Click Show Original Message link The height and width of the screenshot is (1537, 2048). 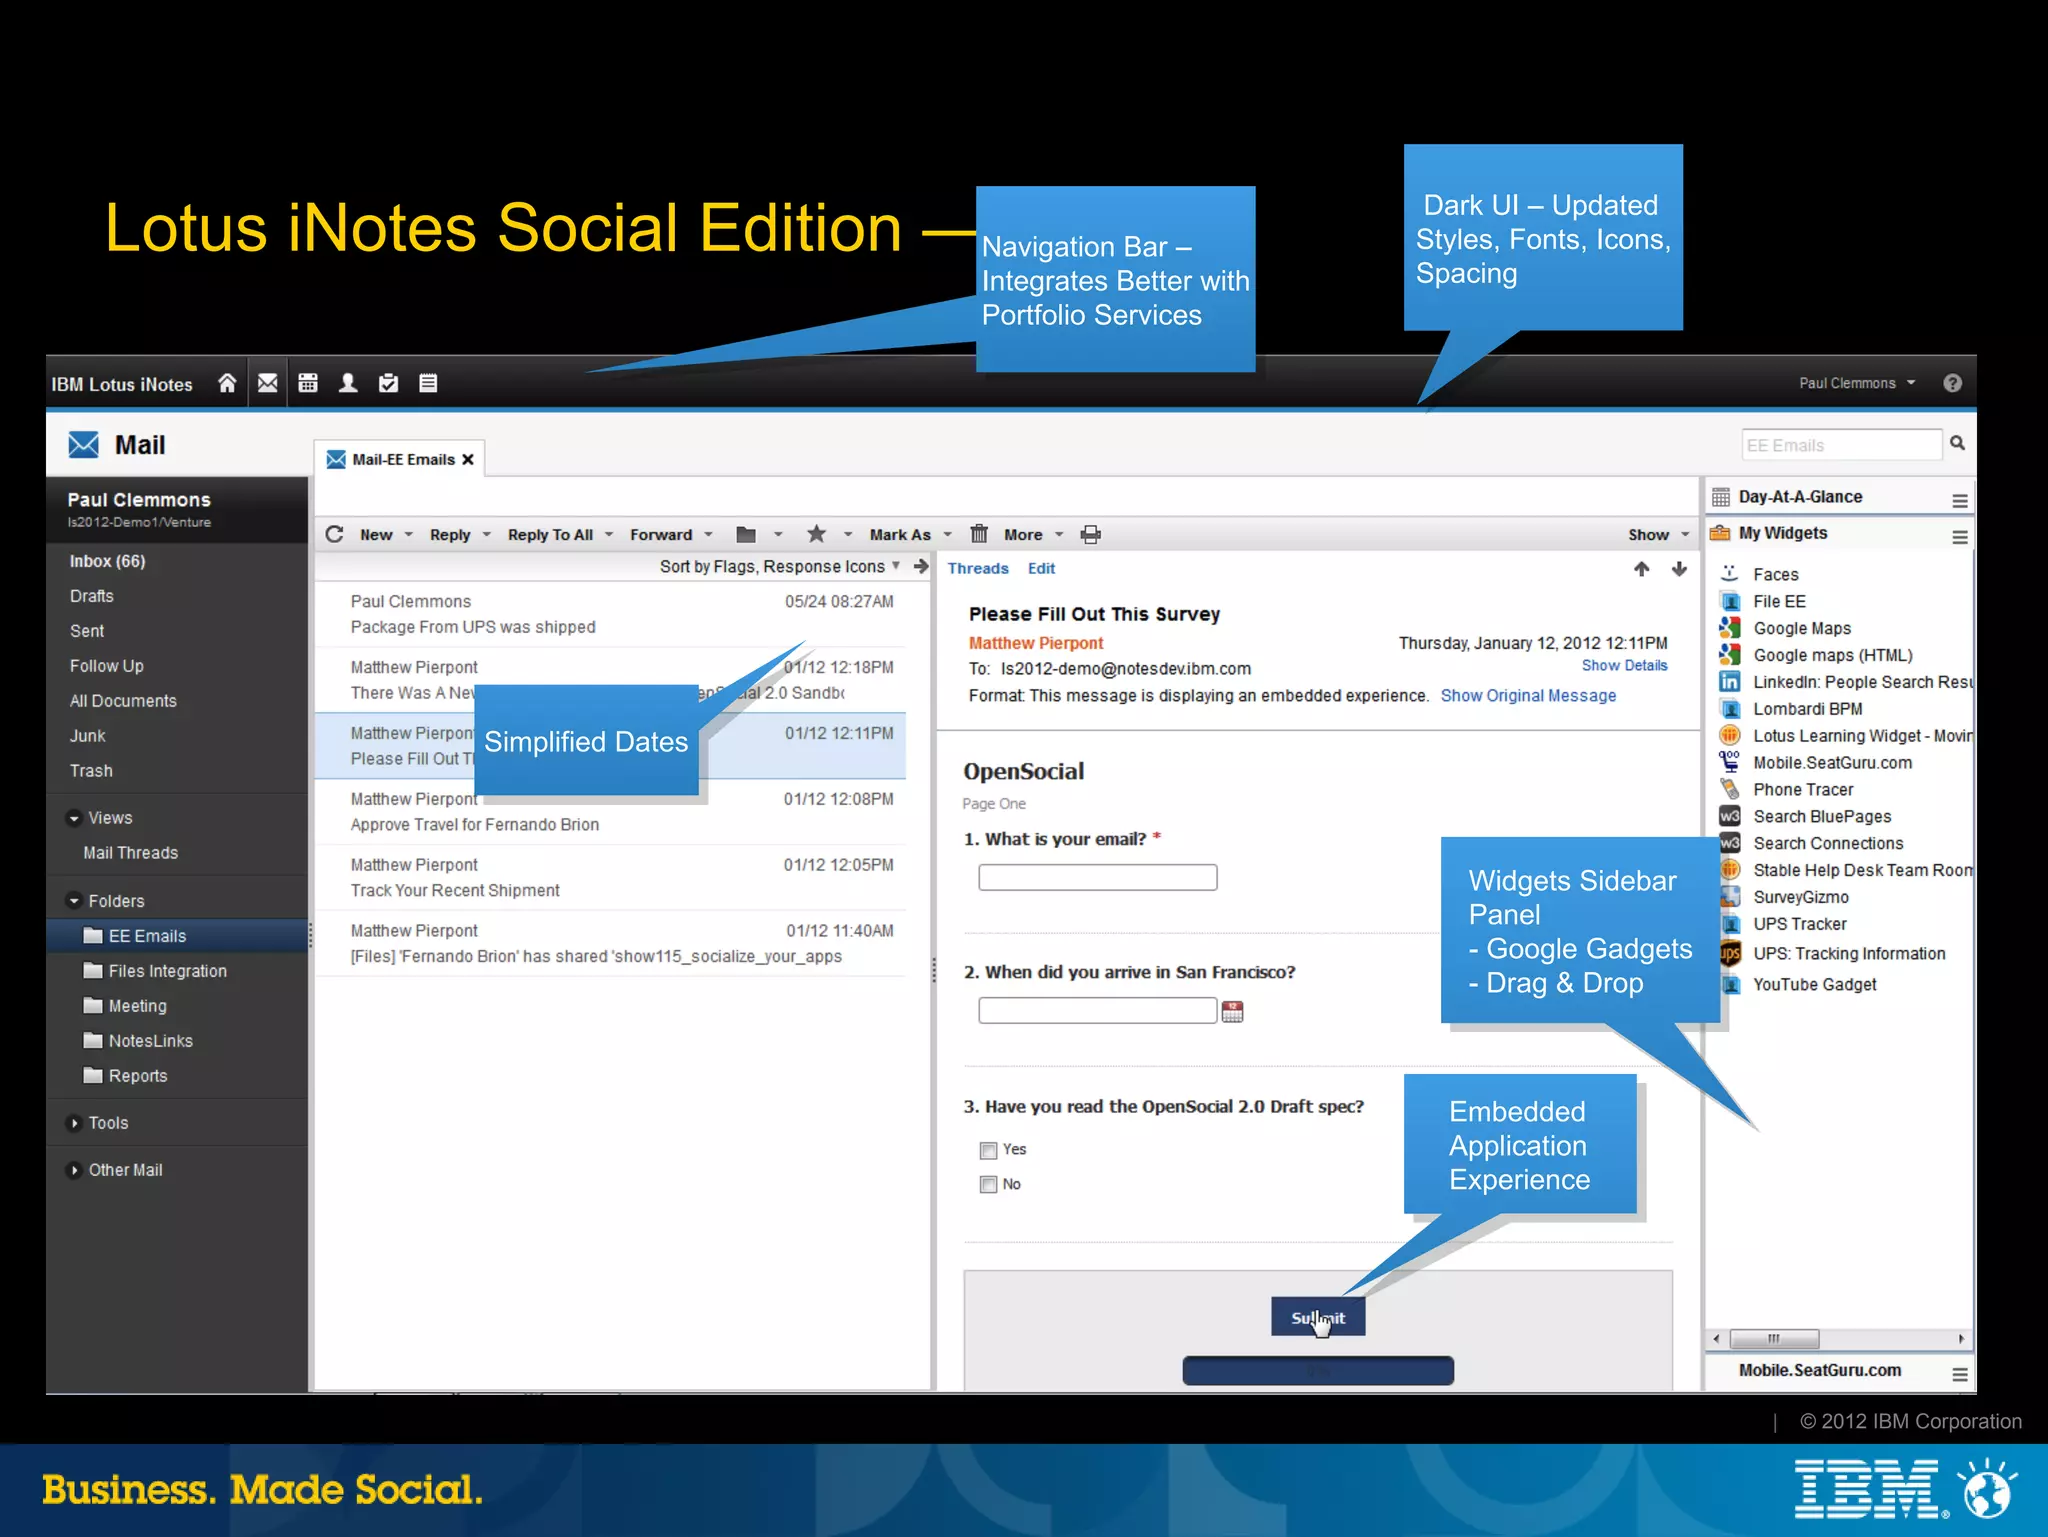[x=1528, y=695]
